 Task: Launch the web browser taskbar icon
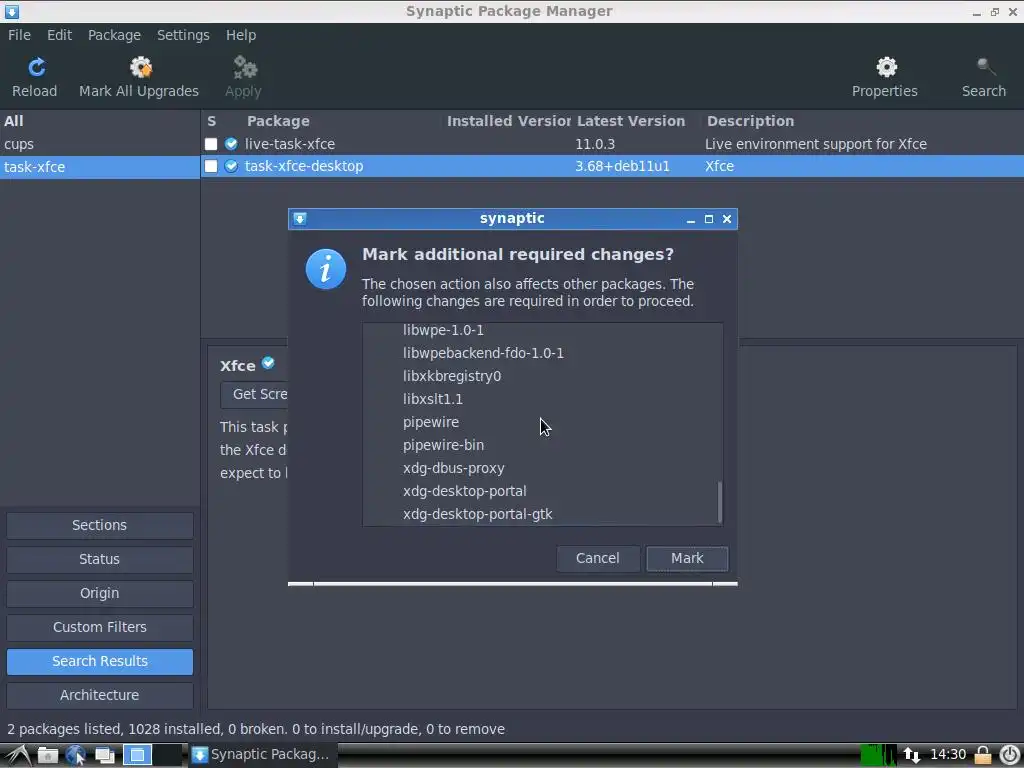(x=76, y=755)
